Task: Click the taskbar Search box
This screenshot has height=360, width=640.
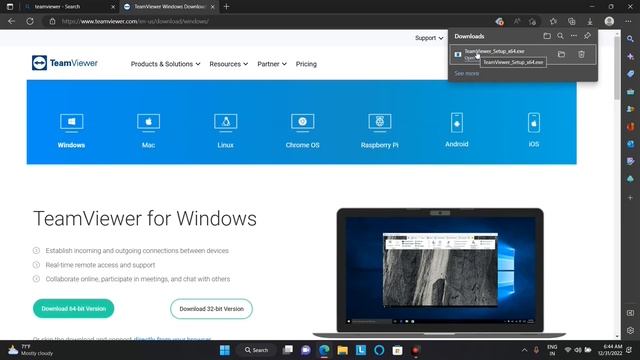Action: coord(257,350)
